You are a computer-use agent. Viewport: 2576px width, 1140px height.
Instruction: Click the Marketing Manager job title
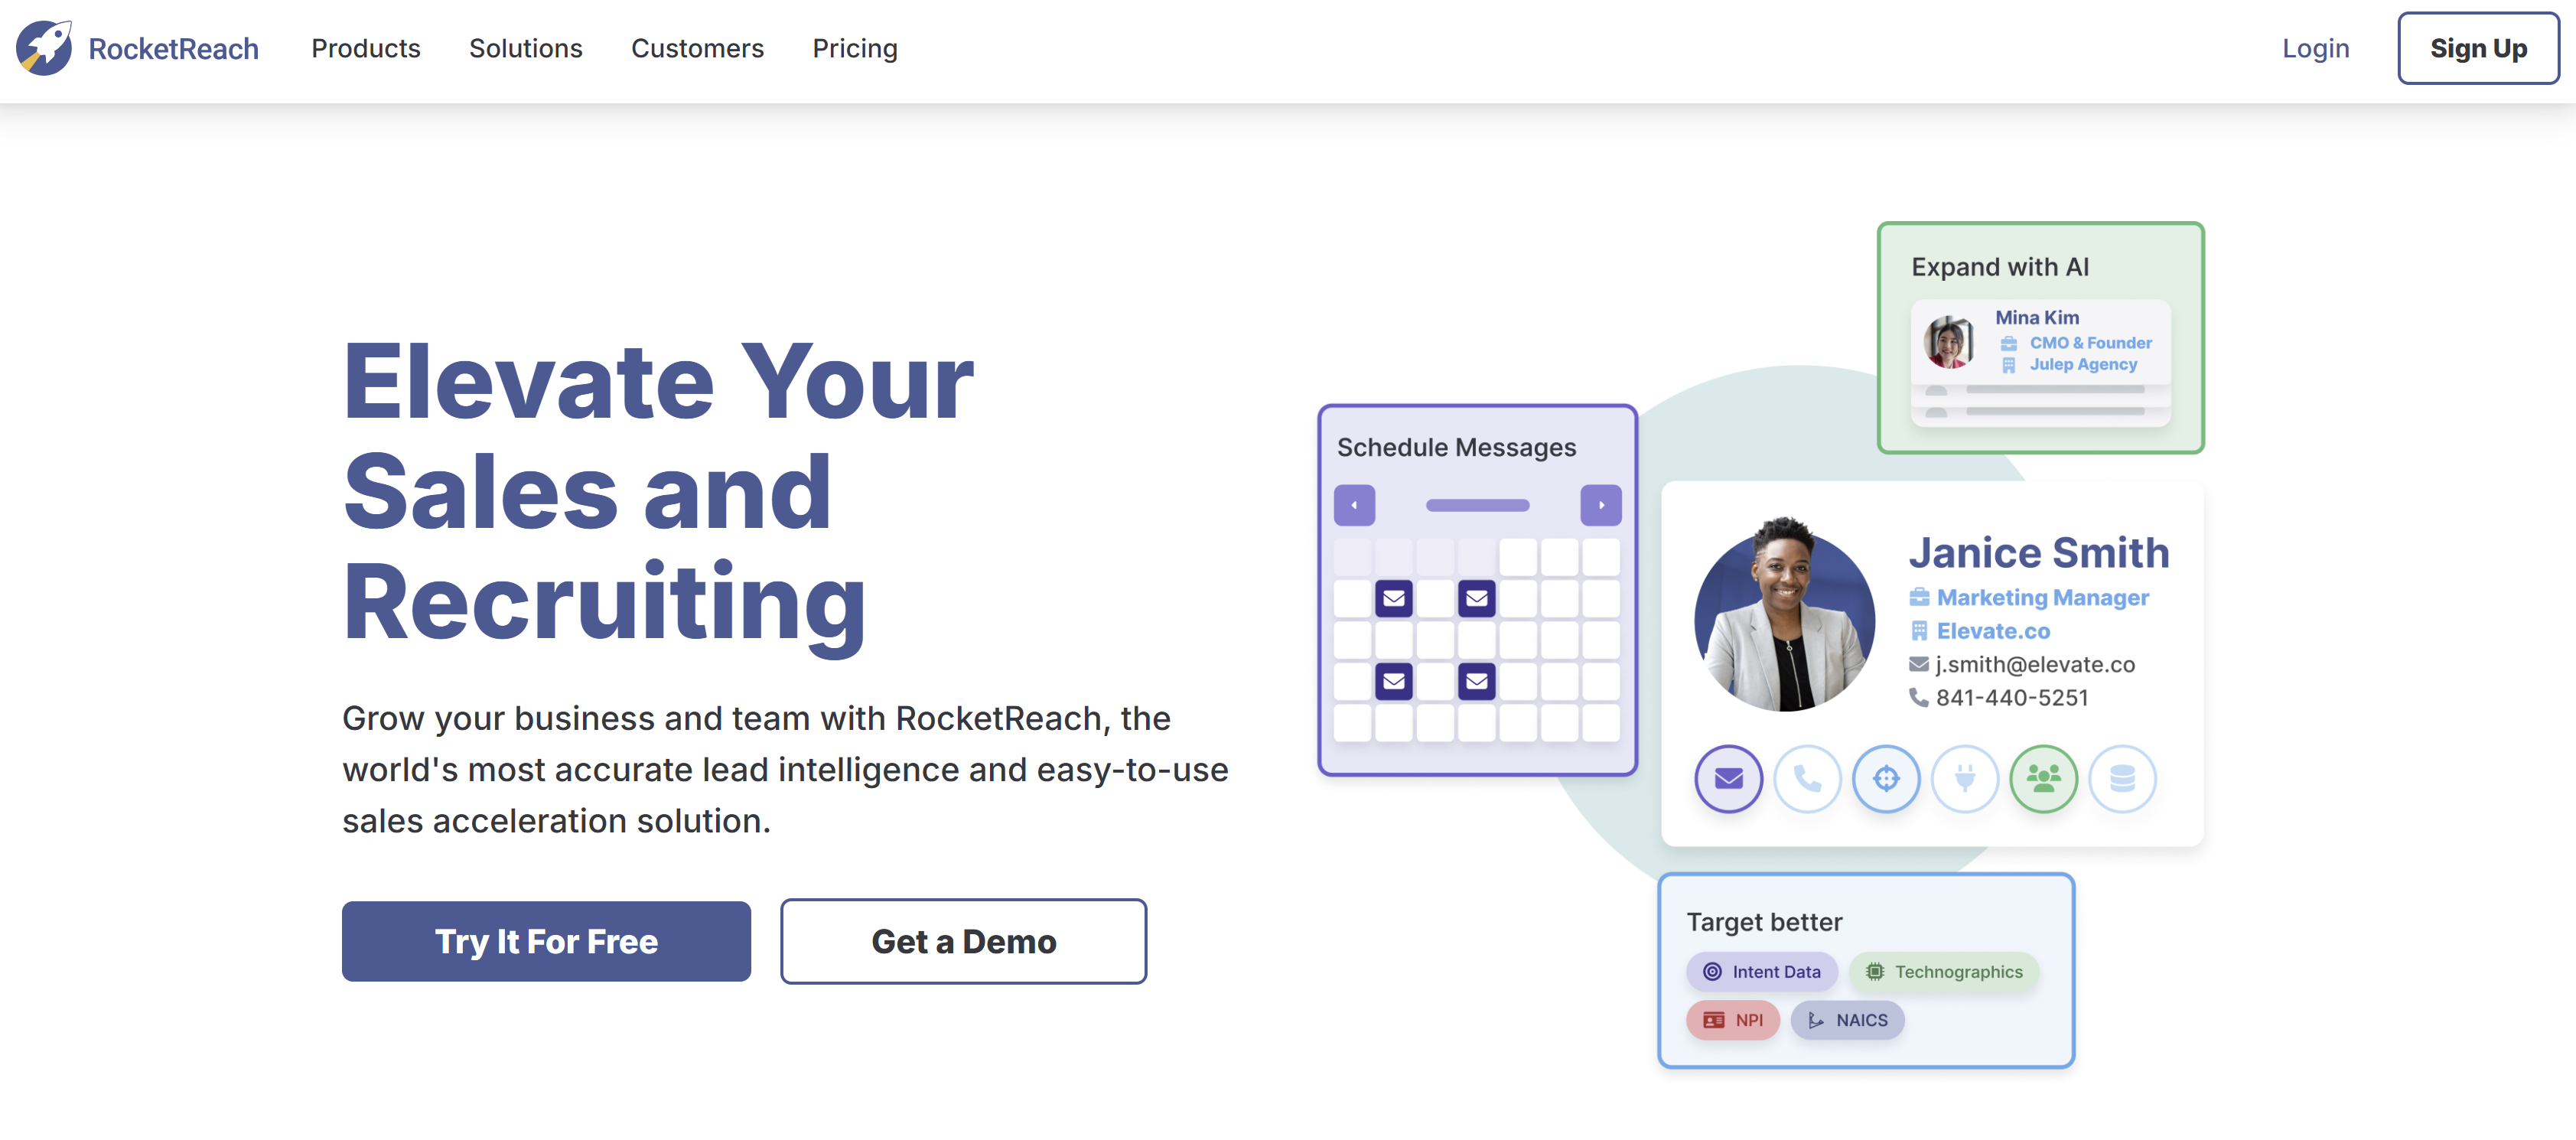(2042, 597)
